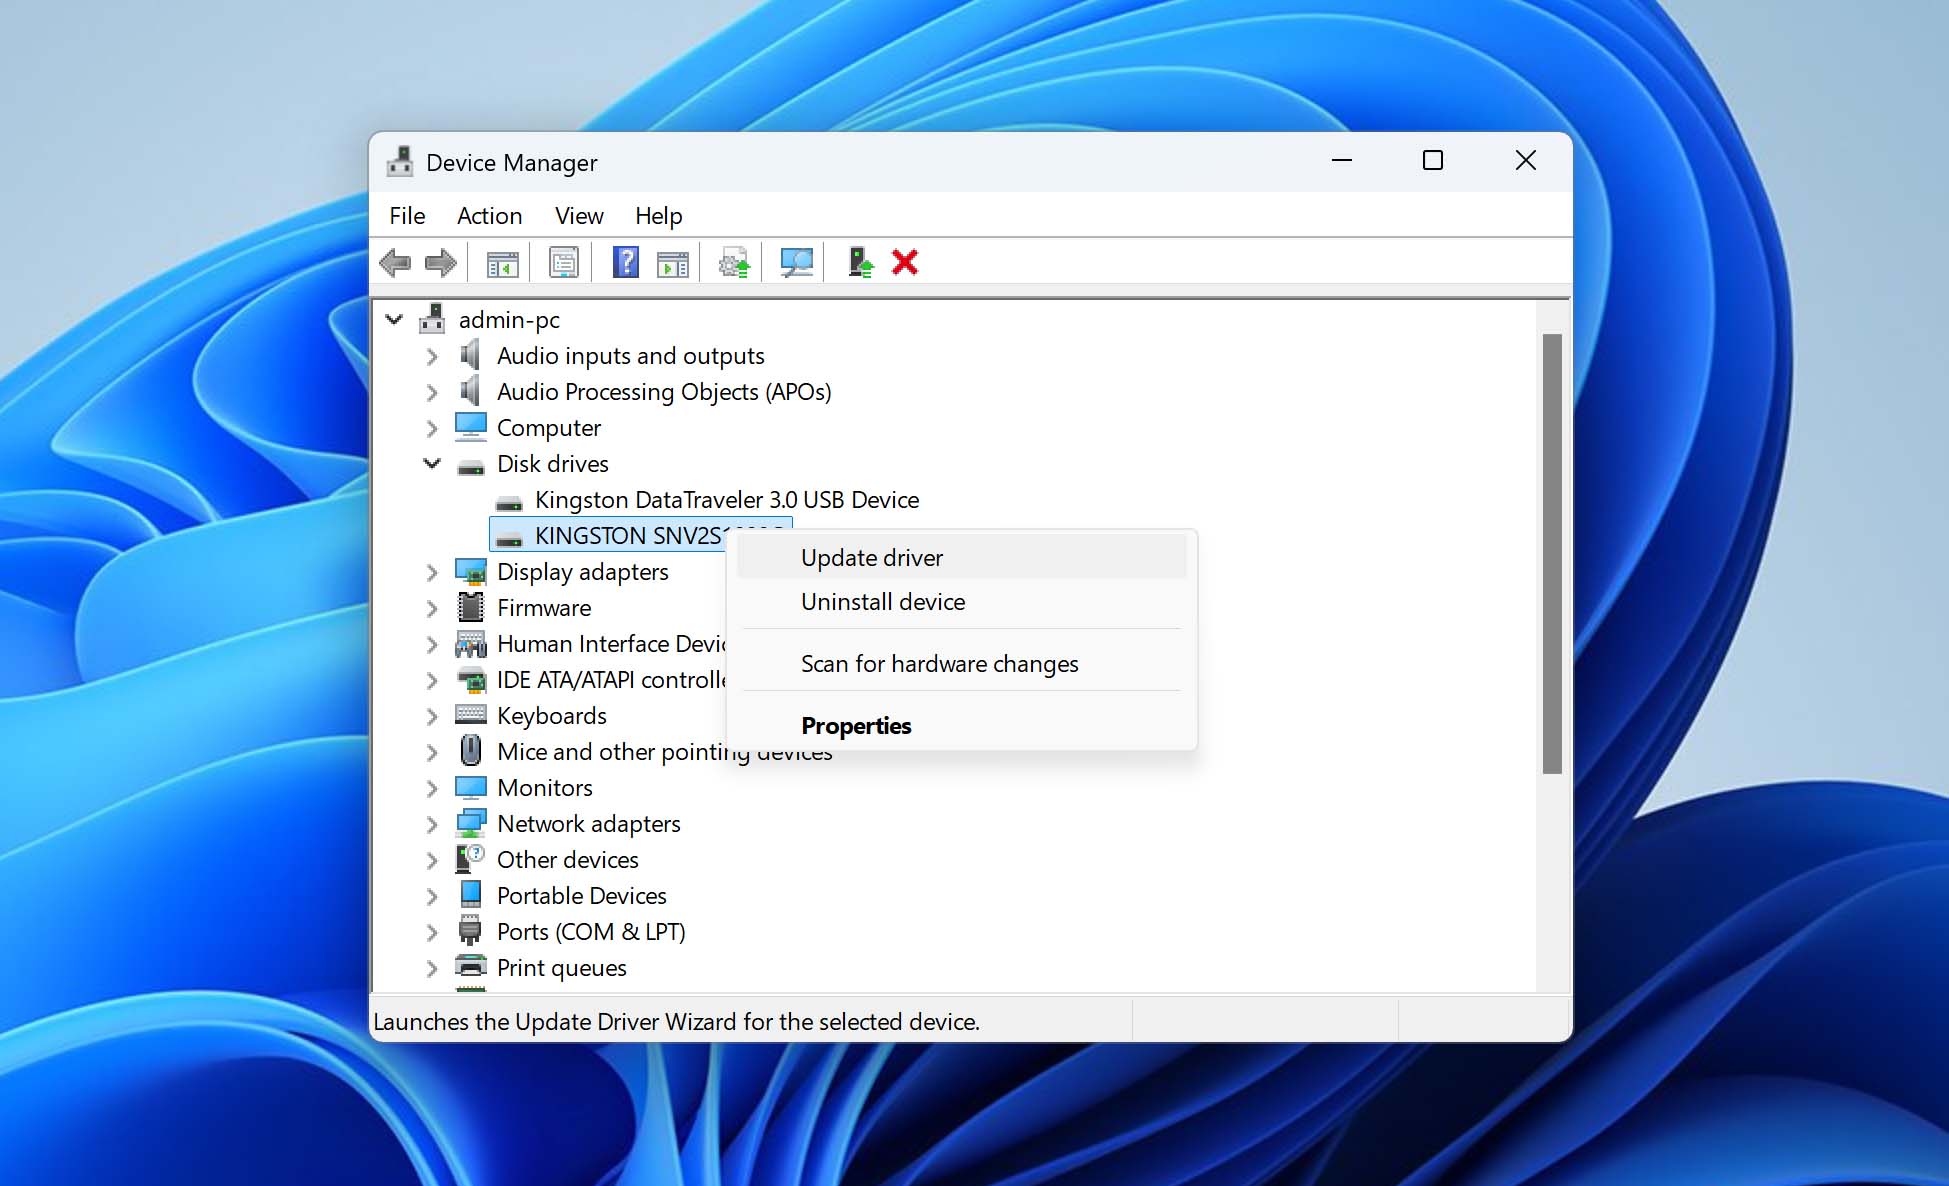The height and width of the screenshot is (1186, 1949).
Task: Click the Forward navigation arrow in the toolbar
Action: pos(438,262)
